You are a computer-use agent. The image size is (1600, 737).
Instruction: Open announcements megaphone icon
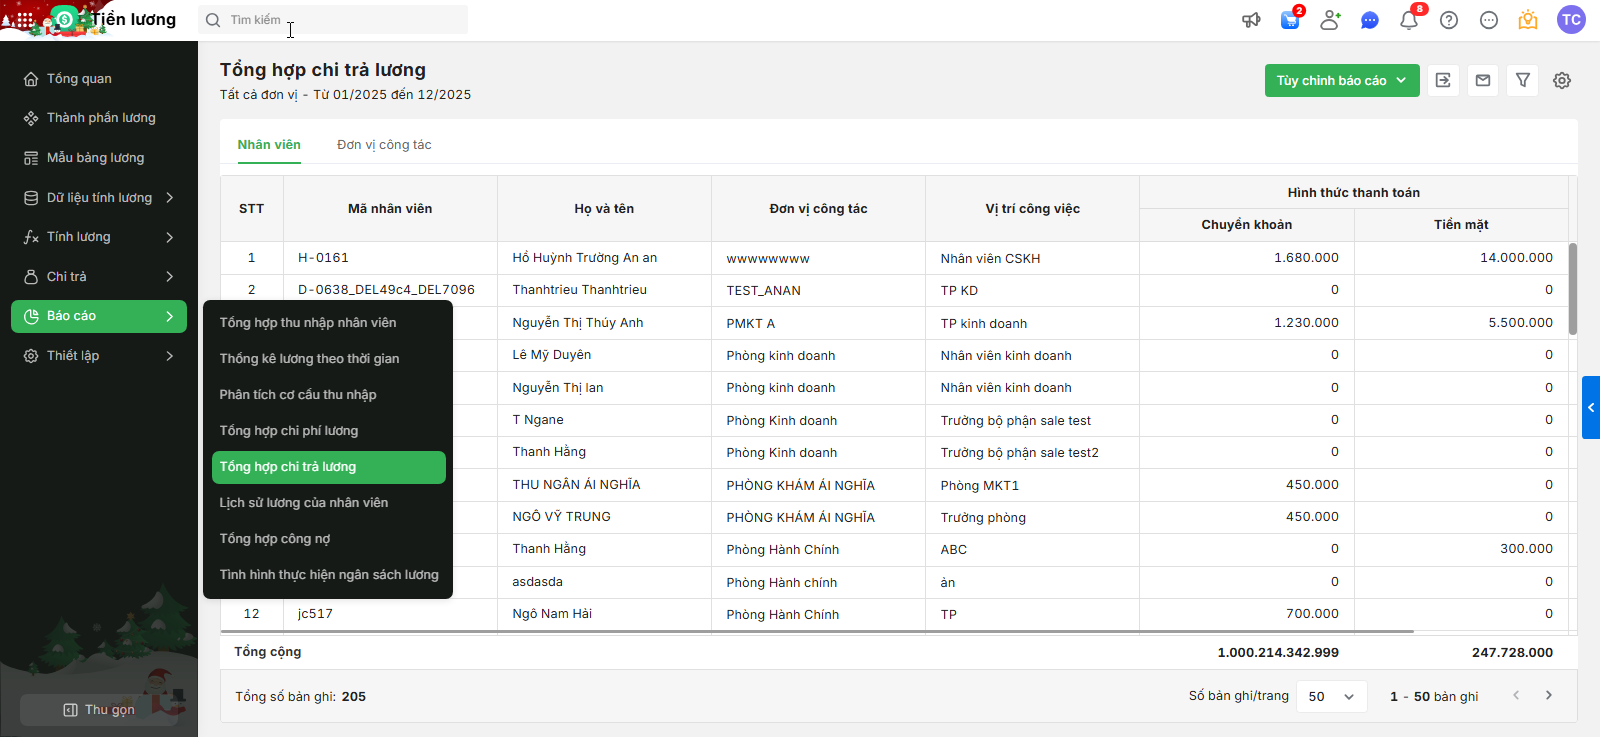pos(1251,20)
